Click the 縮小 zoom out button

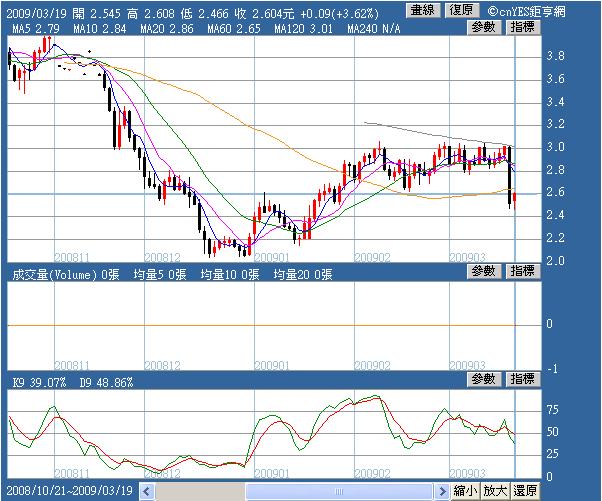[465, 491]
